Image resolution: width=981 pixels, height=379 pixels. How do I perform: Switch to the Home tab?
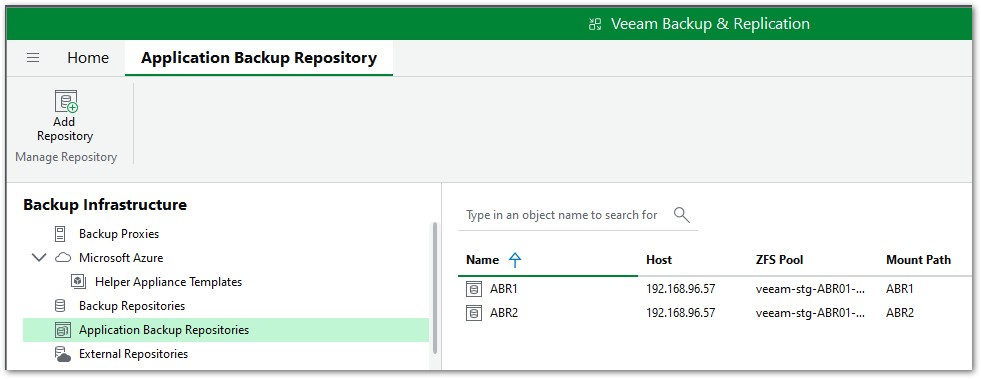(88, 58)
